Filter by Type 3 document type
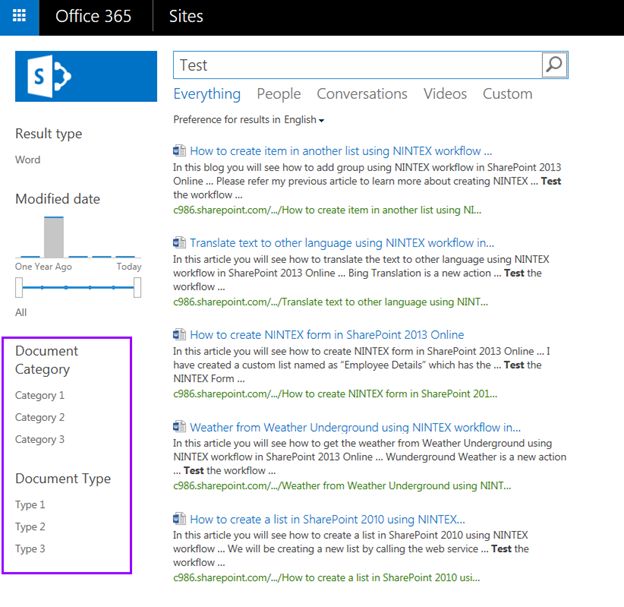The image size is (624, 607). (30, 549)
